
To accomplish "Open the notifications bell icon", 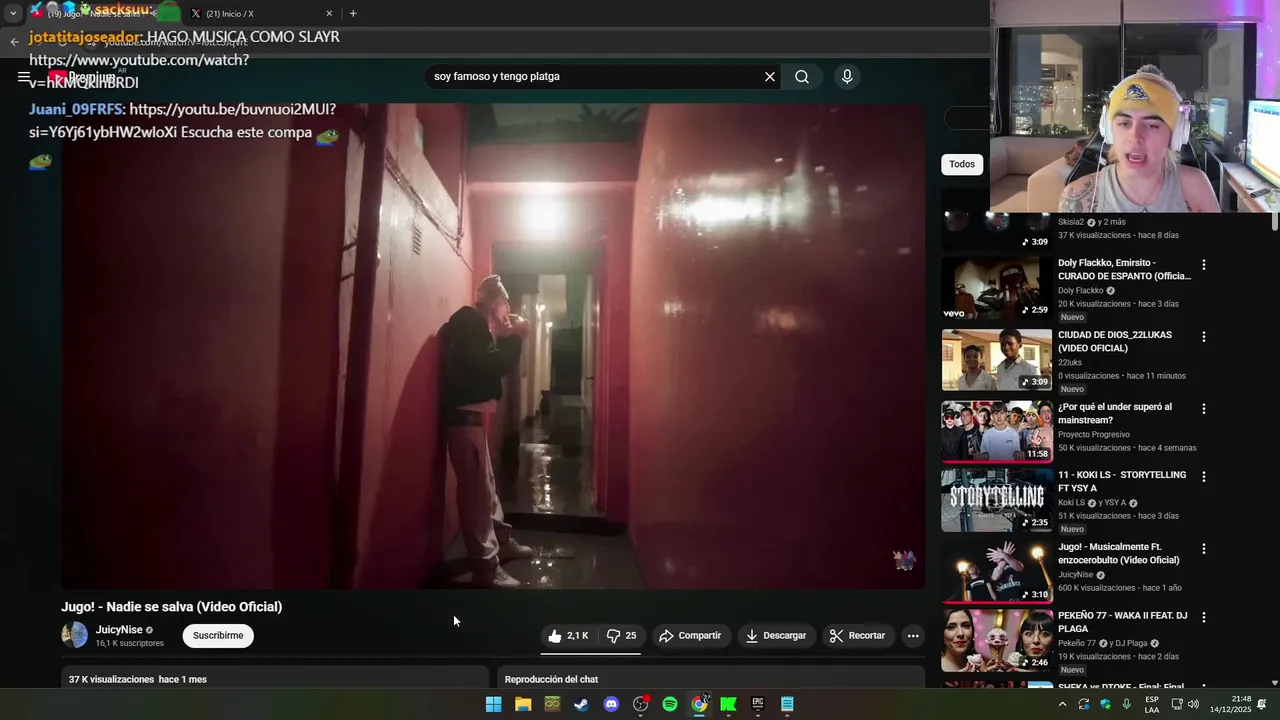I will pyautogui.click(x=1262, y=704).
